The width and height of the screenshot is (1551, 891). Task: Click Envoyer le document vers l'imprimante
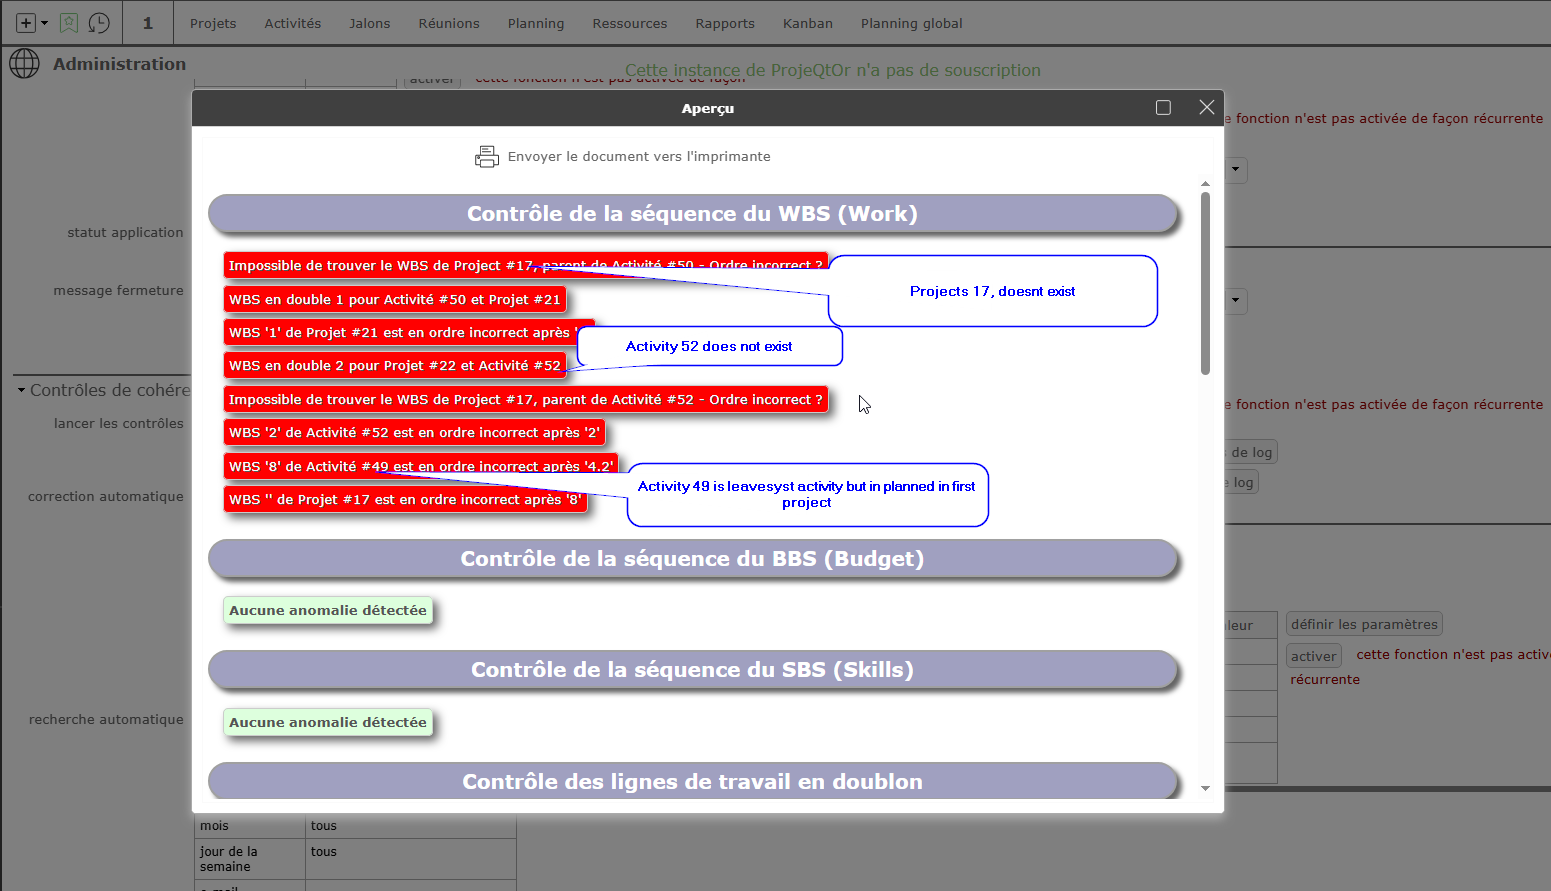(640, 156)
